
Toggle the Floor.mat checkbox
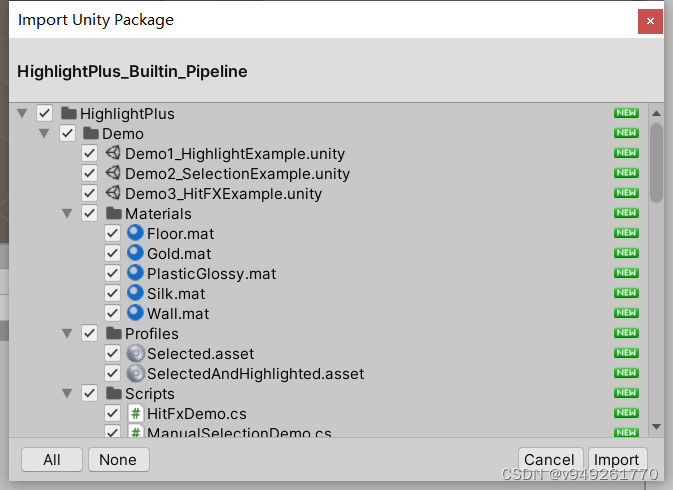(112, 233)
